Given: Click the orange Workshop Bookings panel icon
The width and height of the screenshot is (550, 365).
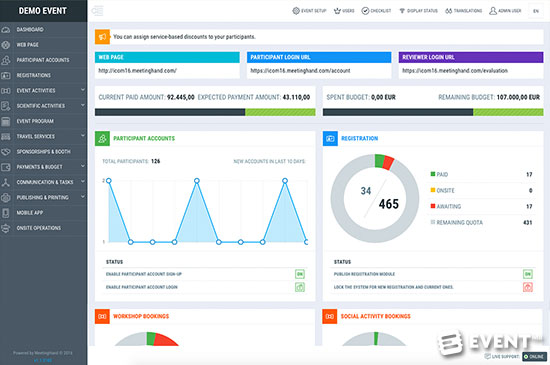Looking at the screenshot, I should click(102, 316).
